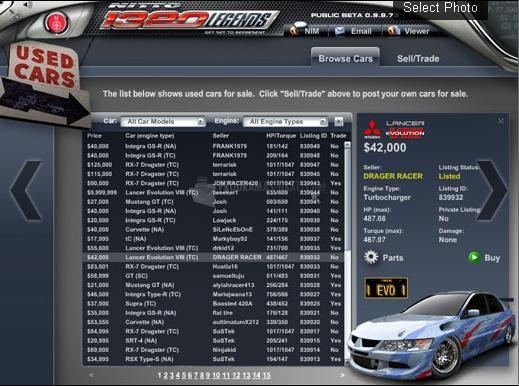Click next page arrow below the list
519x386 pixels.
tap(342, 375)
